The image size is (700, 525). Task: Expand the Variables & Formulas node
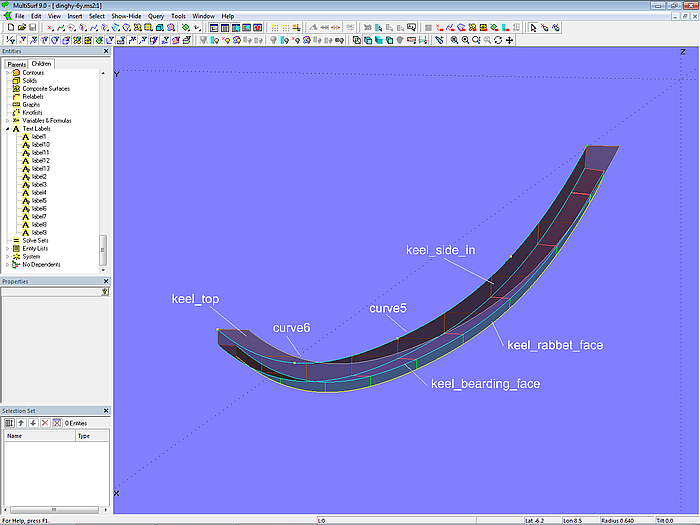(7, 121)
